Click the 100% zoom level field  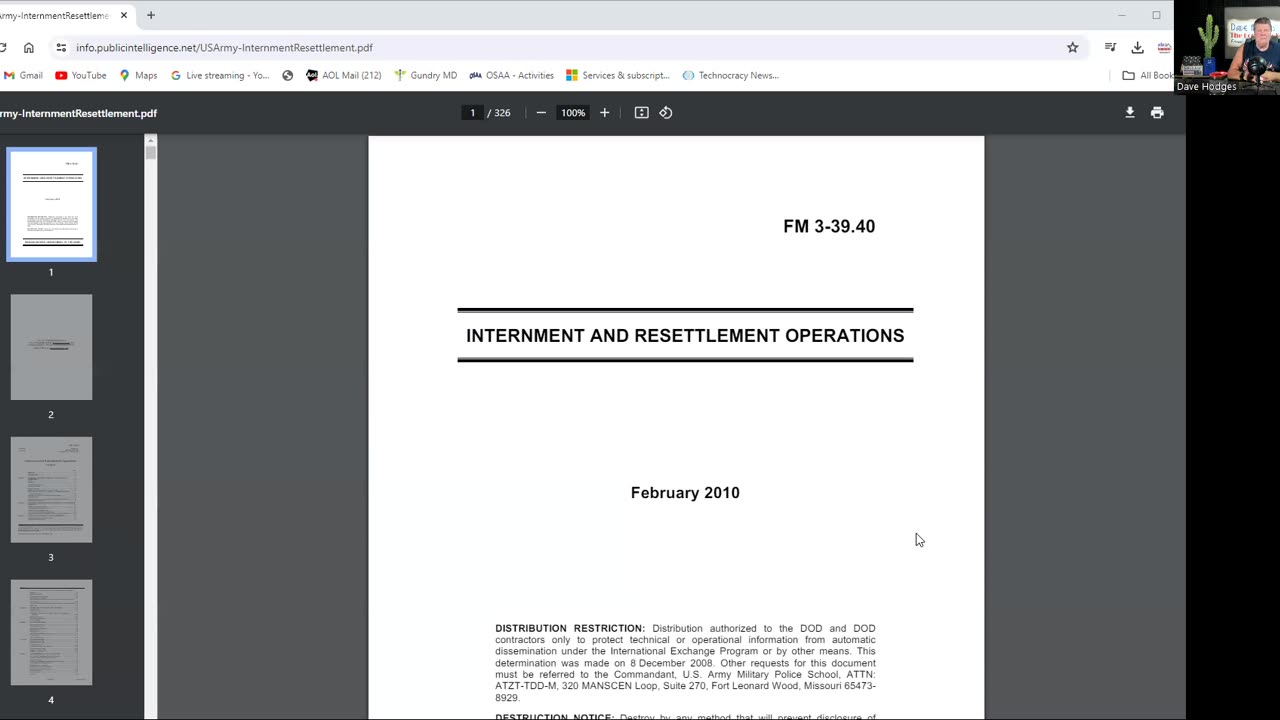point(573,113)
